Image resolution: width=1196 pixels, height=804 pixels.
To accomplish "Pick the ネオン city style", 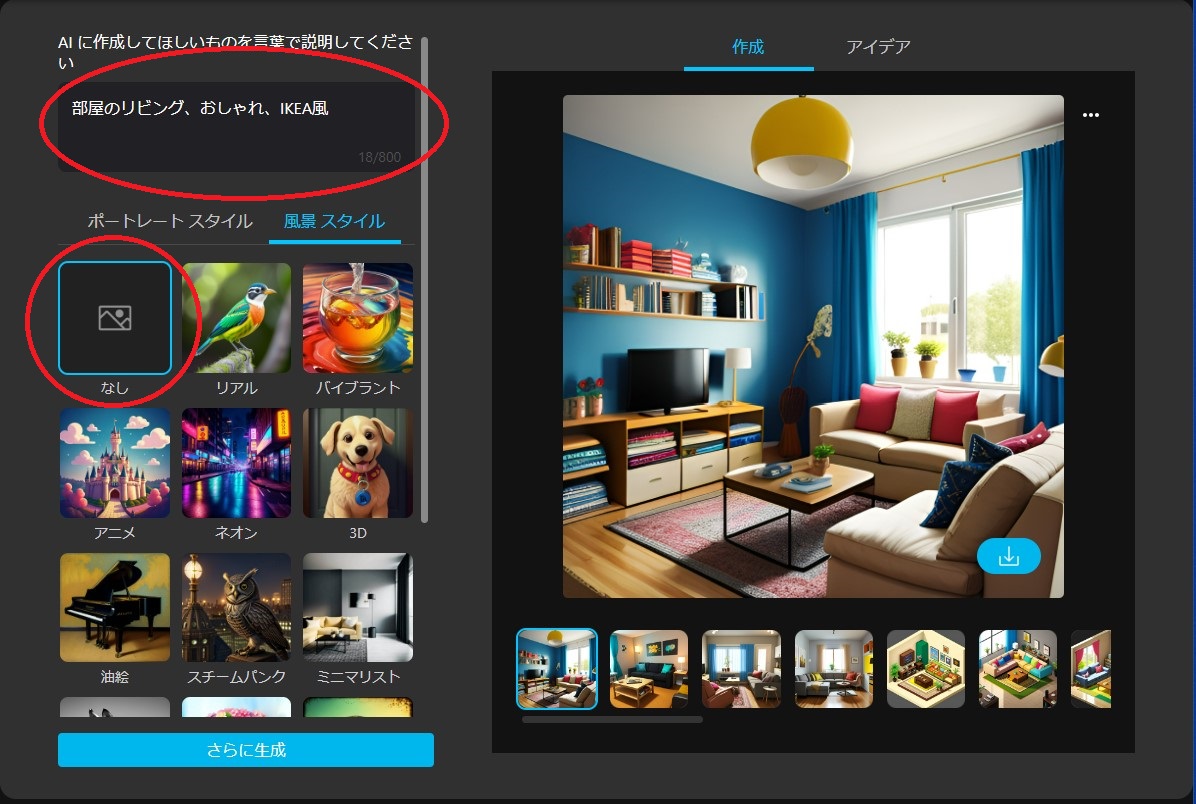I will point(236,463).
